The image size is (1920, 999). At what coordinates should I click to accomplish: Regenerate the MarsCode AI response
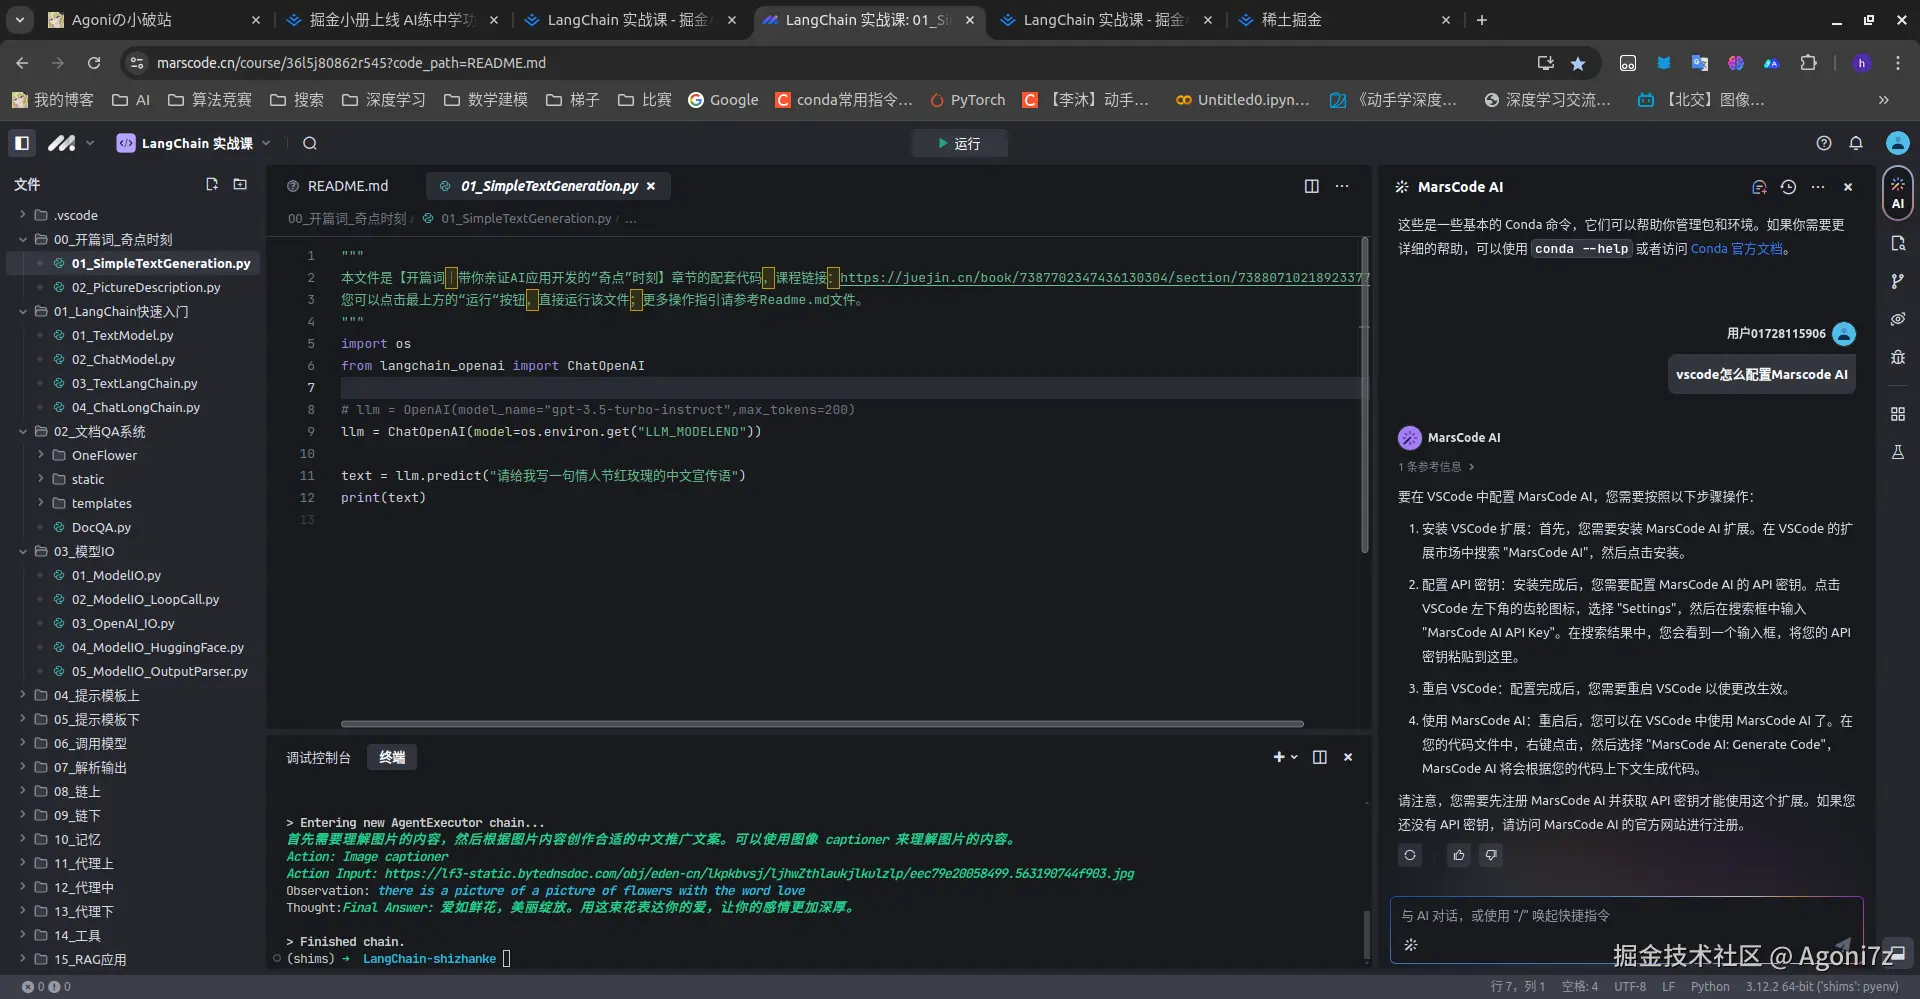click(x=1410, y=855)
